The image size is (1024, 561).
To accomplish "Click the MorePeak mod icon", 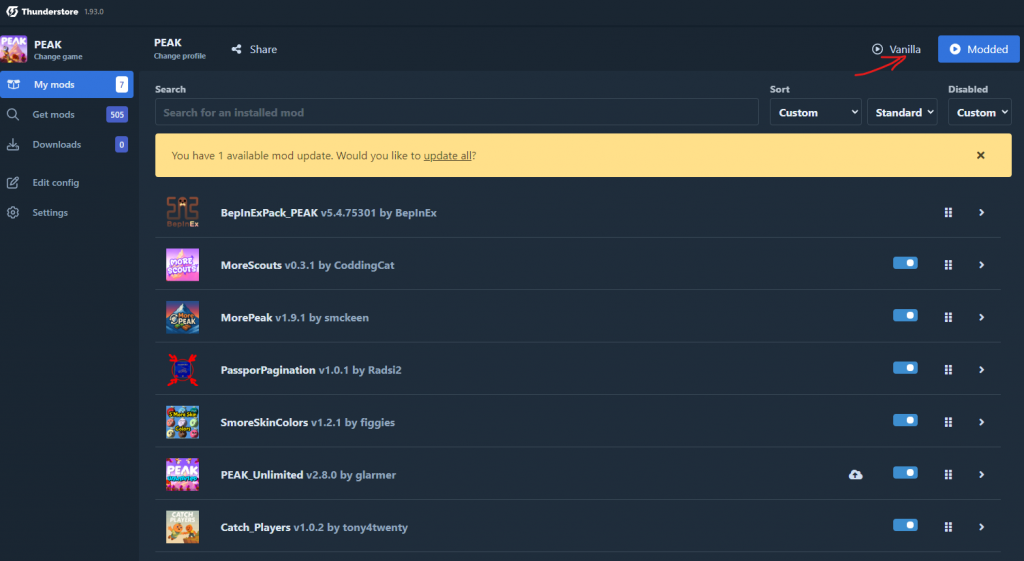I will [x=182, y=317].
